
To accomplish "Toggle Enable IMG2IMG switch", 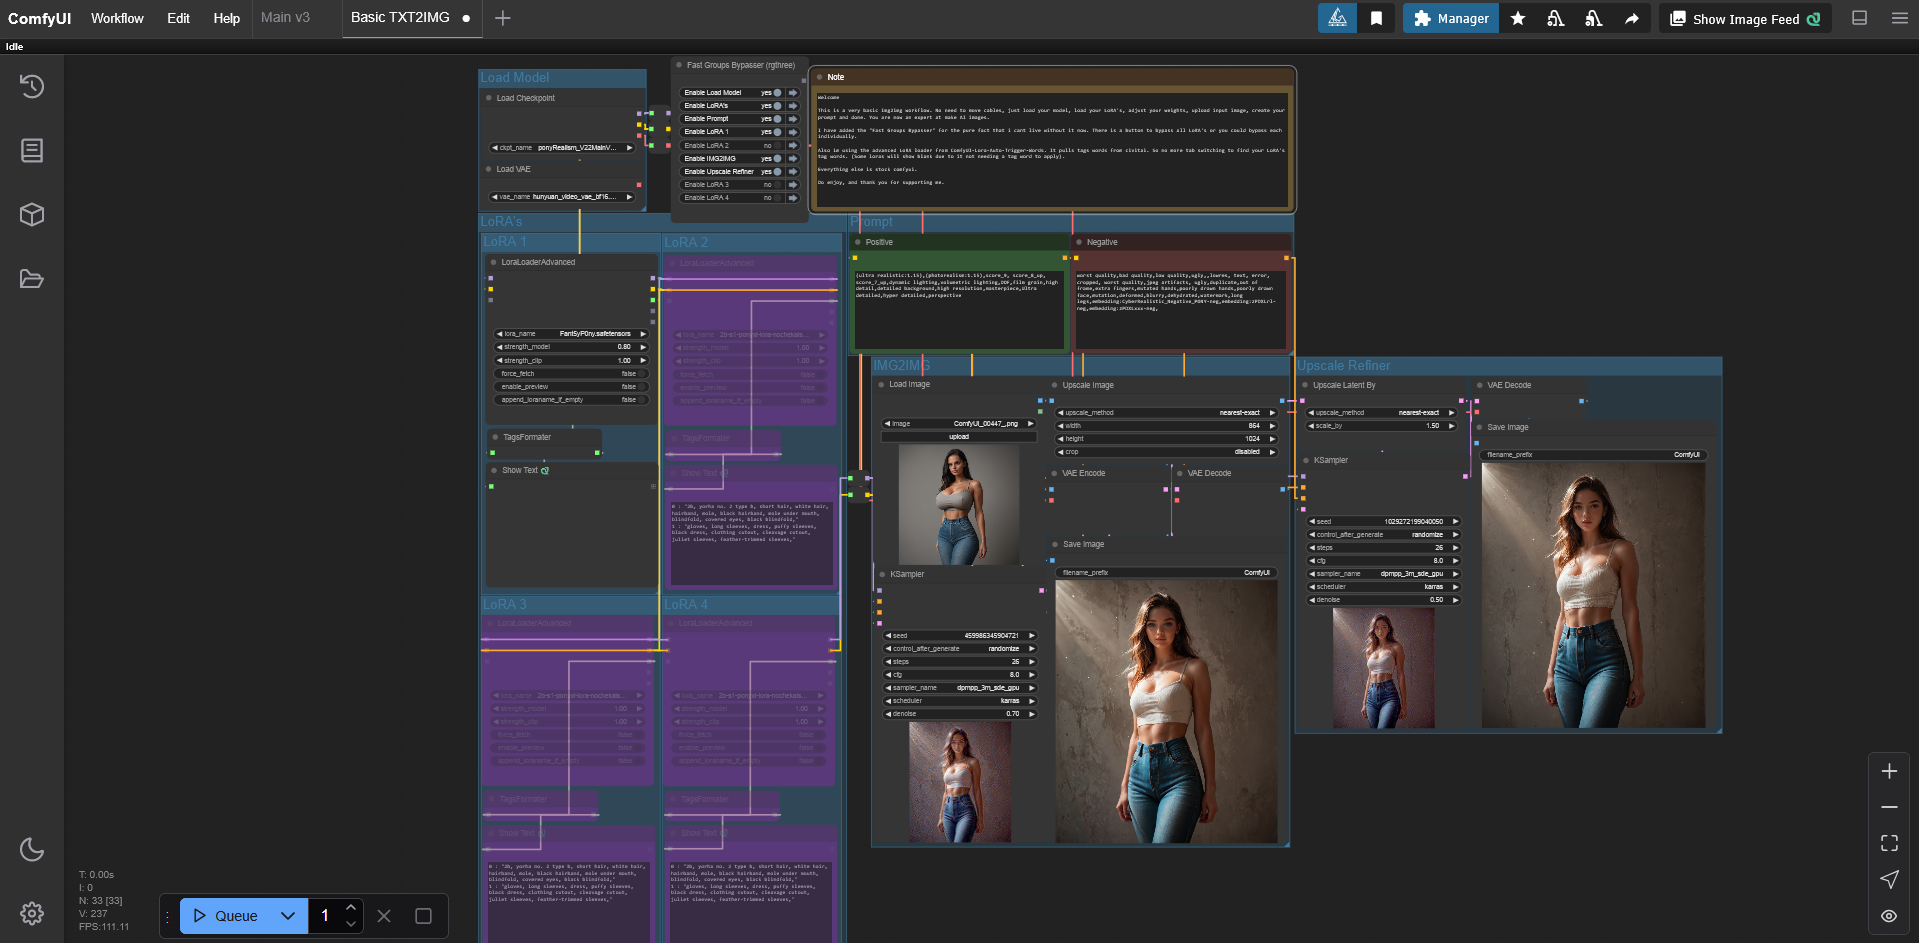I will (x=777, y=159).
